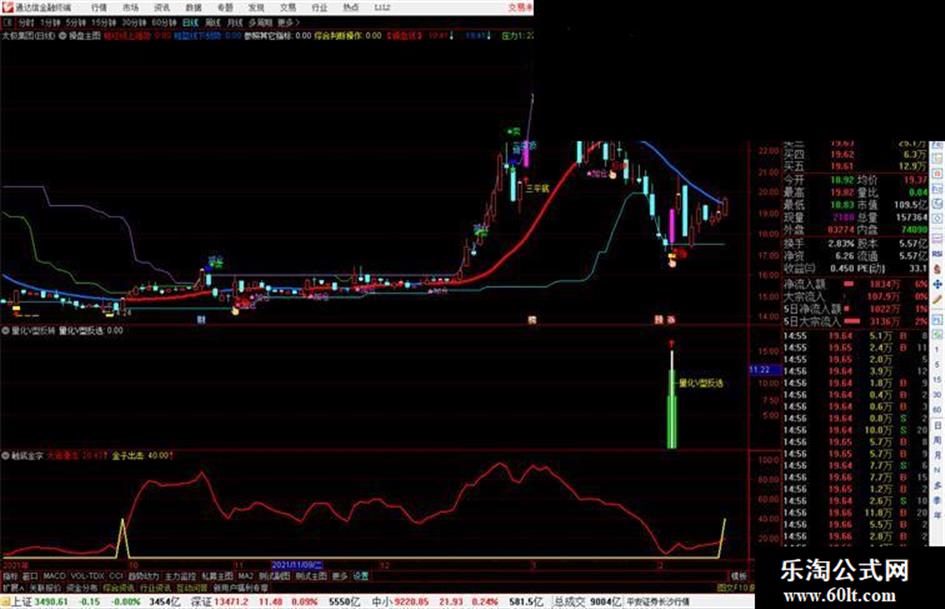Open the 互动问答 tab
Viewport: 945px width, 609px height.
[x=192, y=587]
